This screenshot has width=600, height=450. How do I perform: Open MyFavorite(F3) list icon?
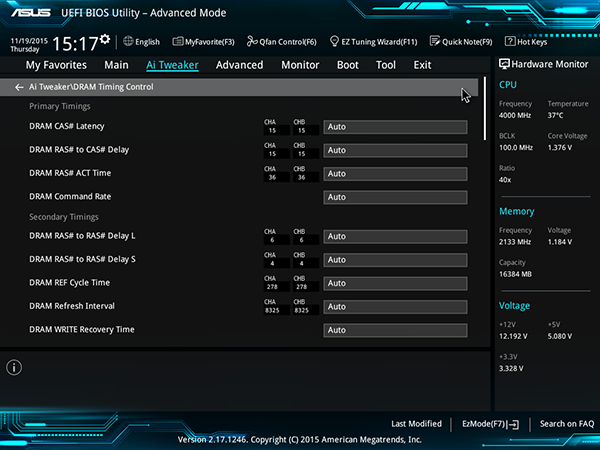[178, 41]
